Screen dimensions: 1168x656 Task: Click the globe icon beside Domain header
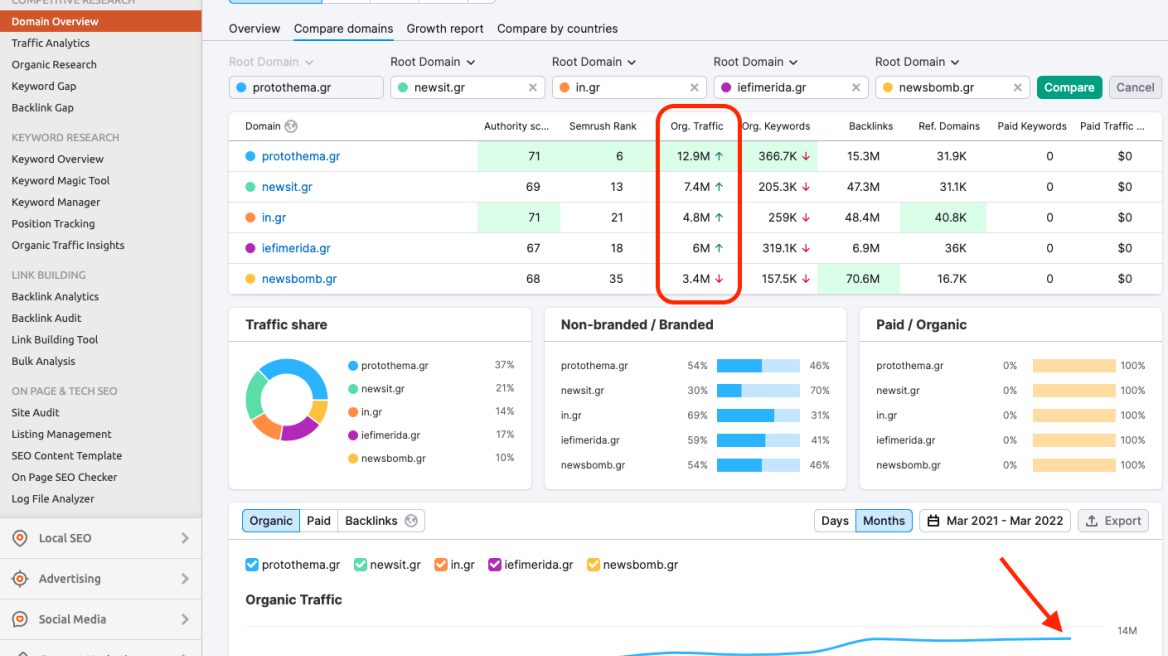coord(291,127)
